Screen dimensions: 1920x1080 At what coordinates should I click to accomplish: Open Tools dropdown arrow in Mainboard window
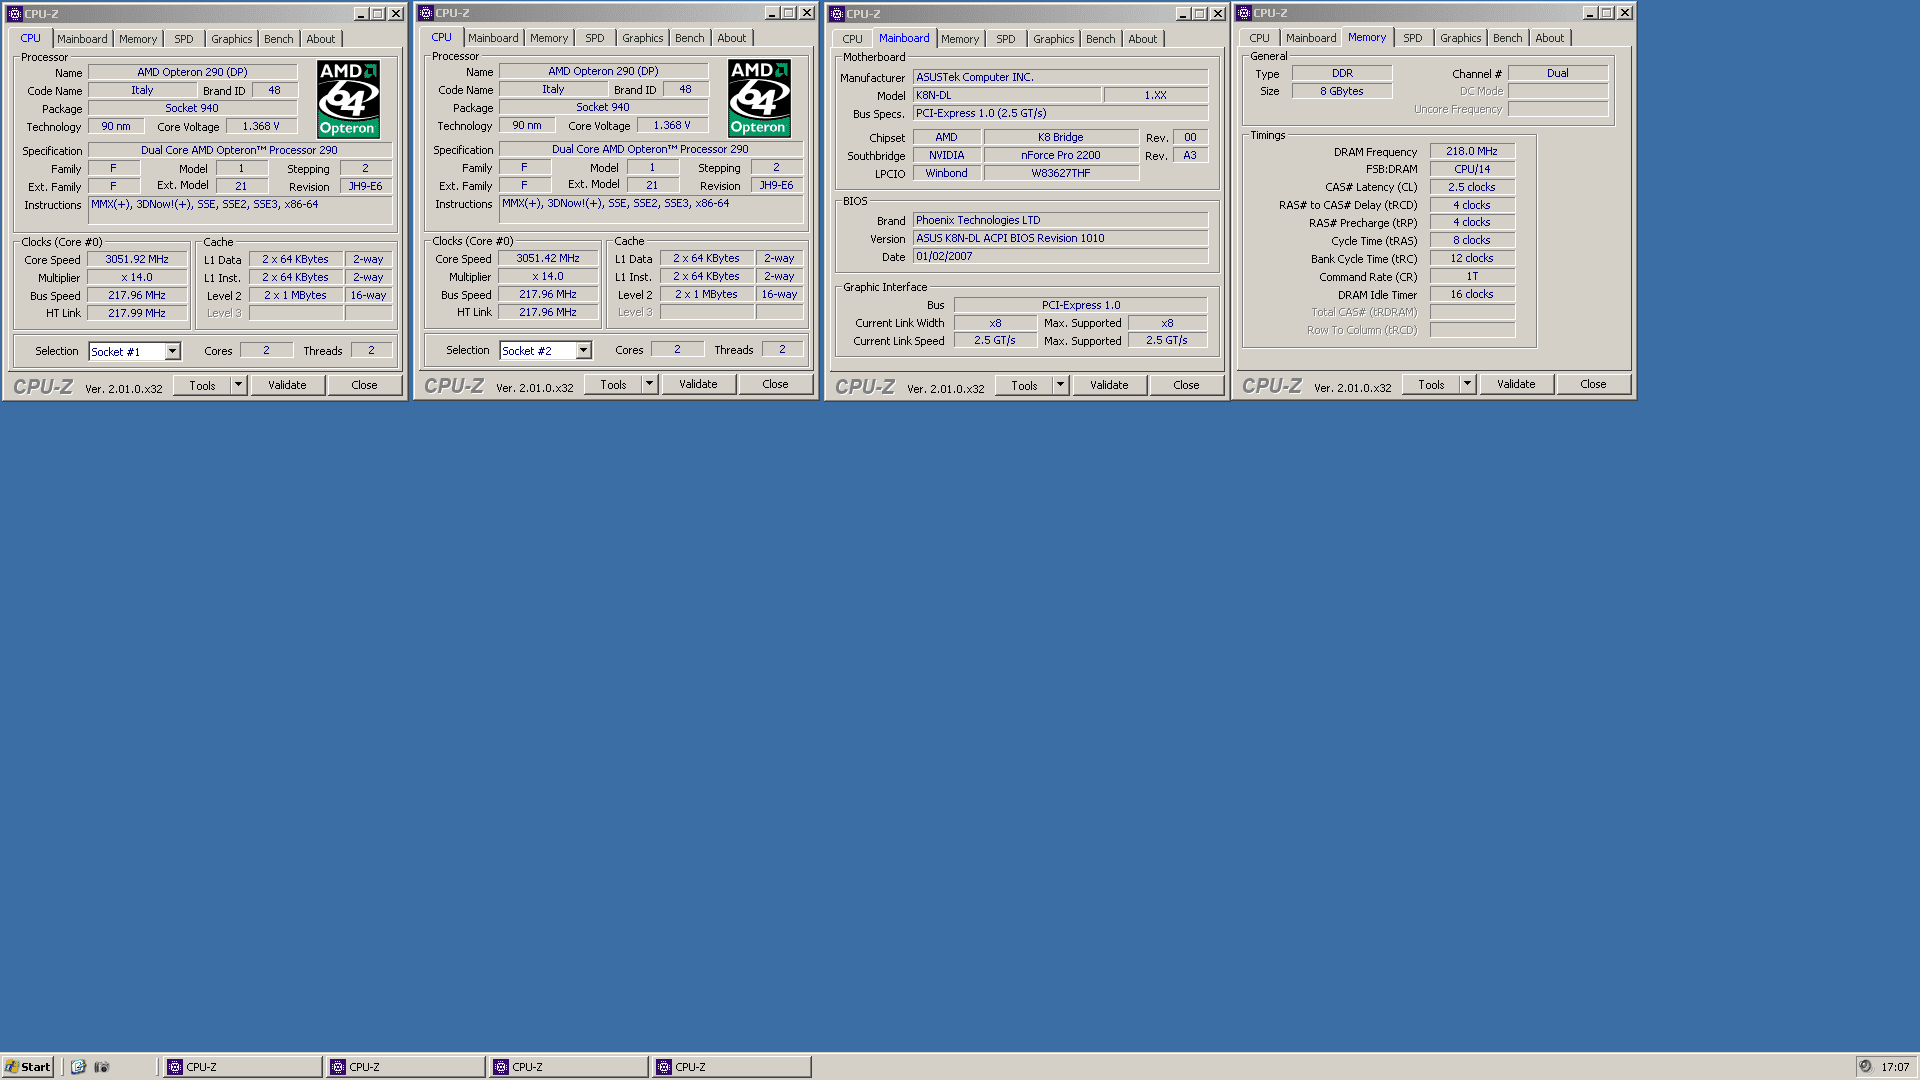point(1060,385)
